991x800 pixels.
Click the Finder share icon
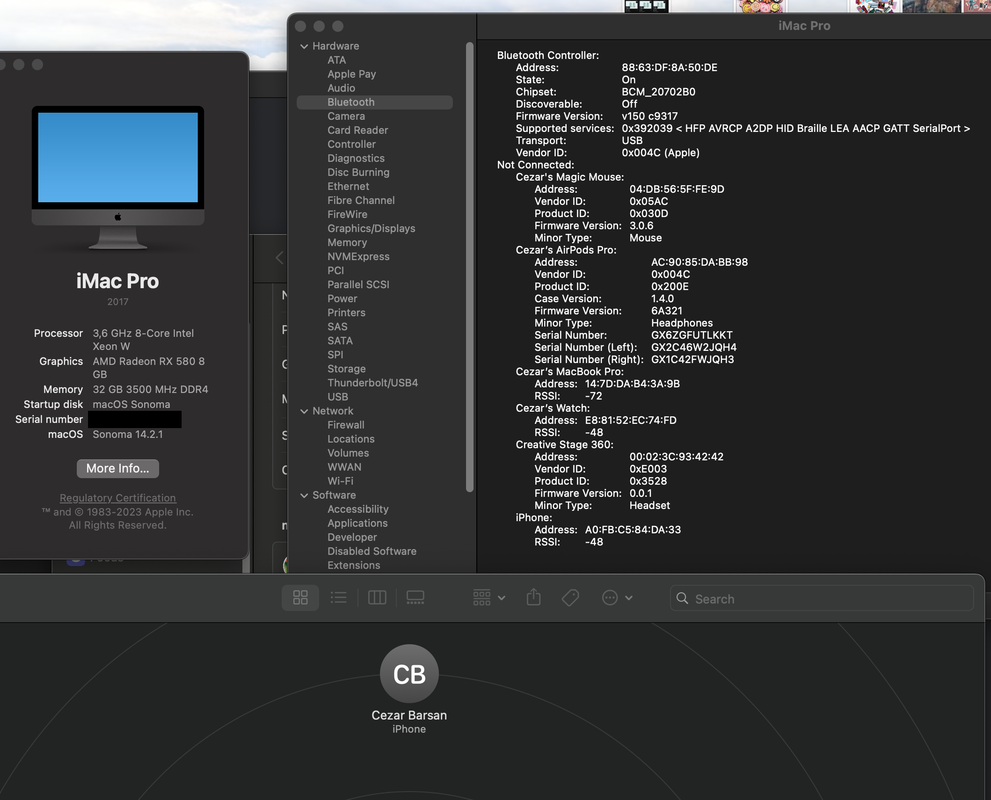pyautogui.click(x=533, y=597)
